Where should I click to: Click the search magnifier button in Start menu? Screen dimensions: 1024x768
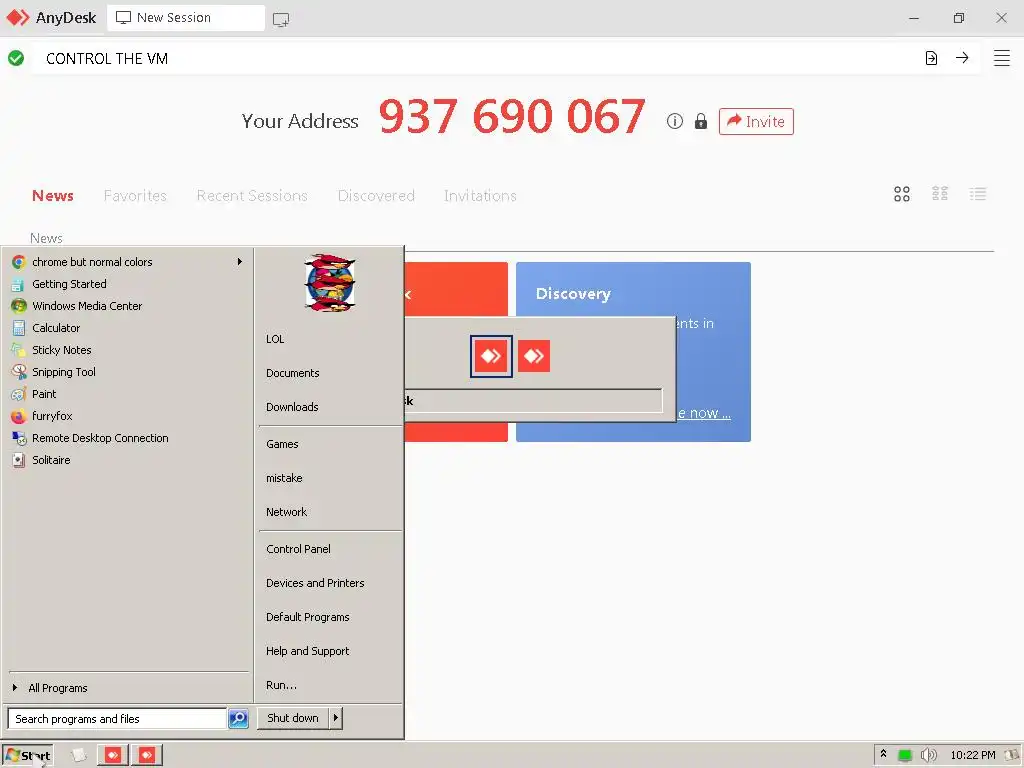click(x=238, y=718)
